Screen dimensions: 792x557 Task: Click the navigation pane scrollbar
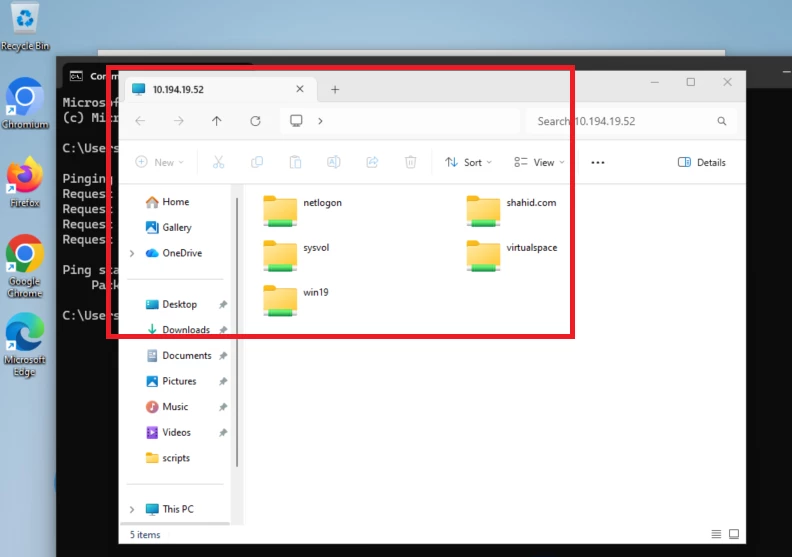pos(236,331)
